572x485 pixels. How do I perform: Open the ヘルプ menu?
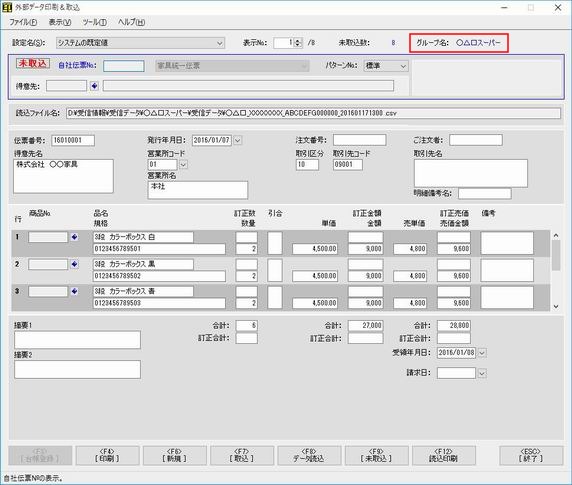coord(131,22)
